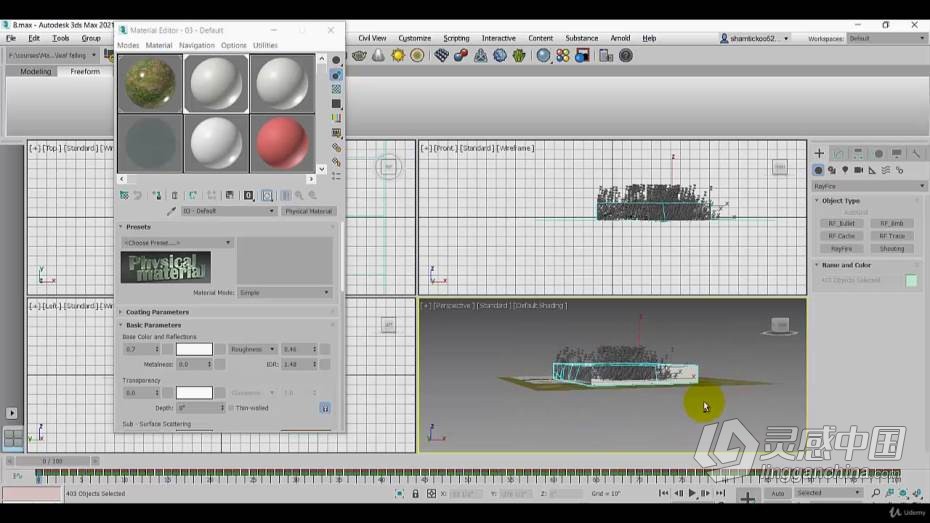Open the Utilities hammer icon in command panel
Screen dimensions: 930x523
(916, 154)
